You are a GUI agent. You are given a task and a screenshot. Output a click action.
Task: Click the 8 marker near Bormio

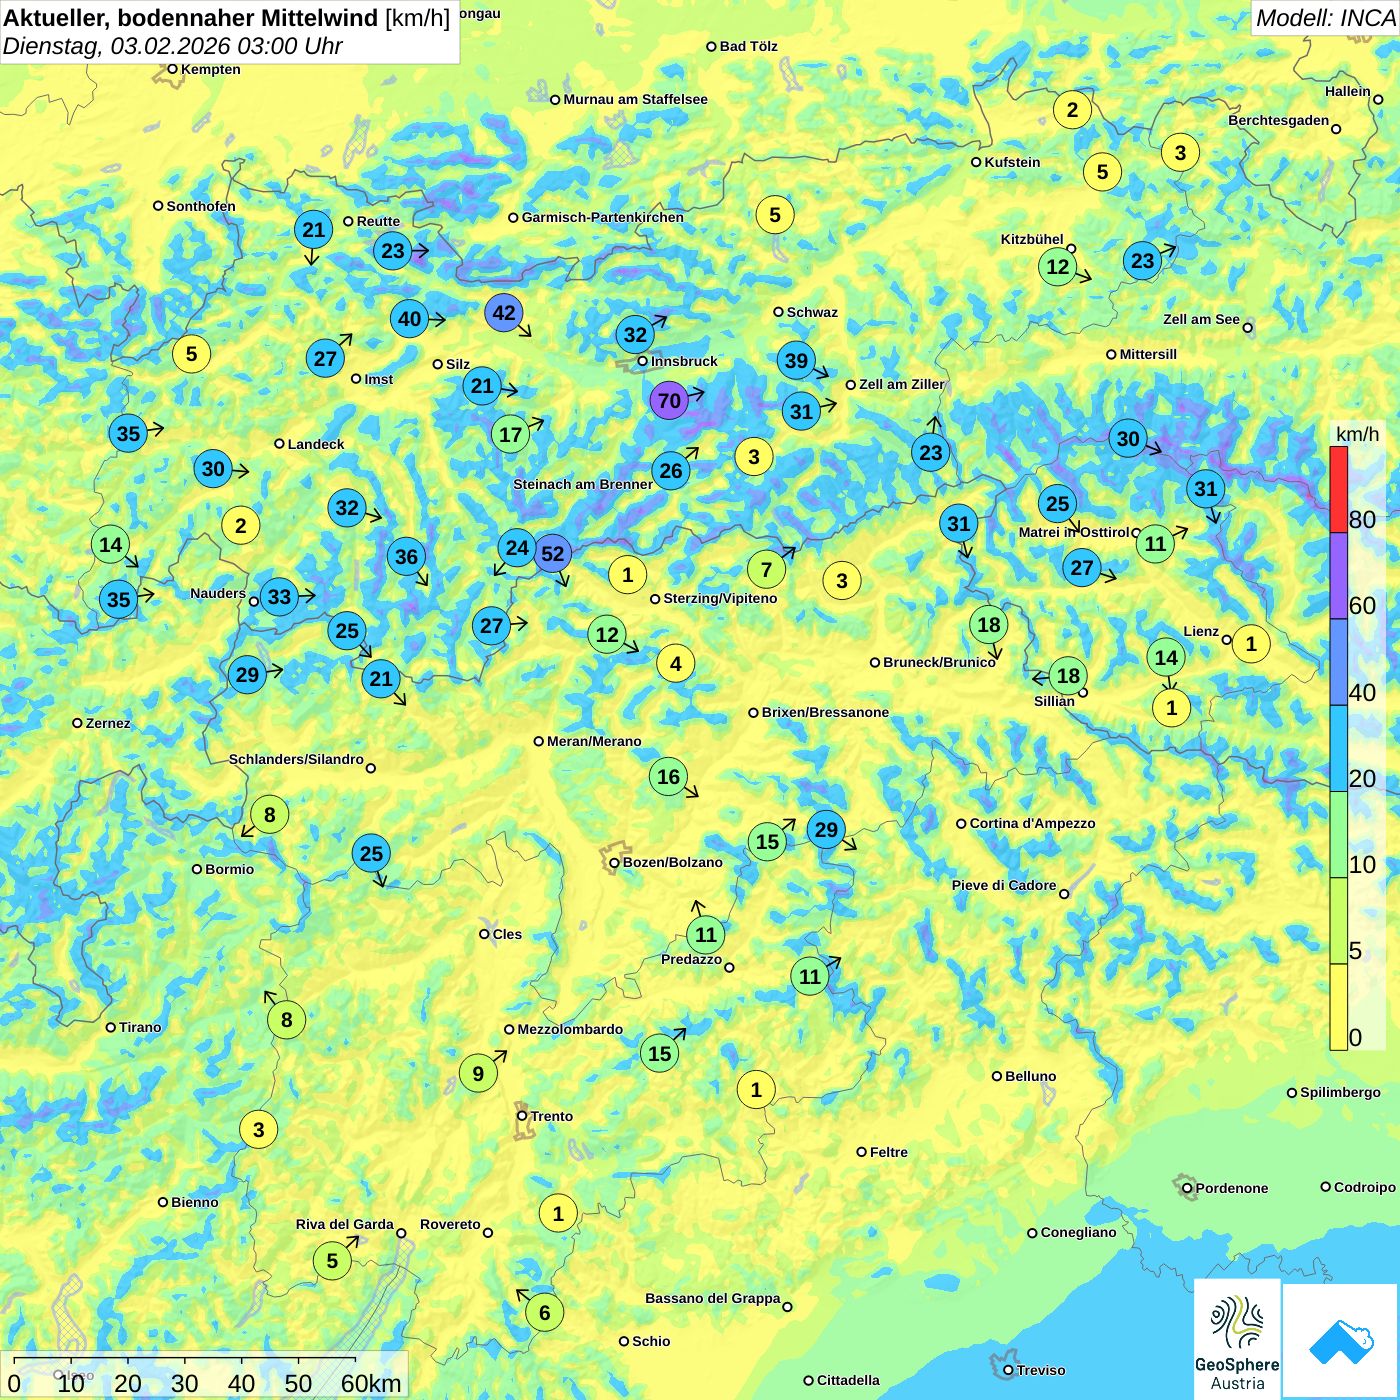[x=269, y=814]
